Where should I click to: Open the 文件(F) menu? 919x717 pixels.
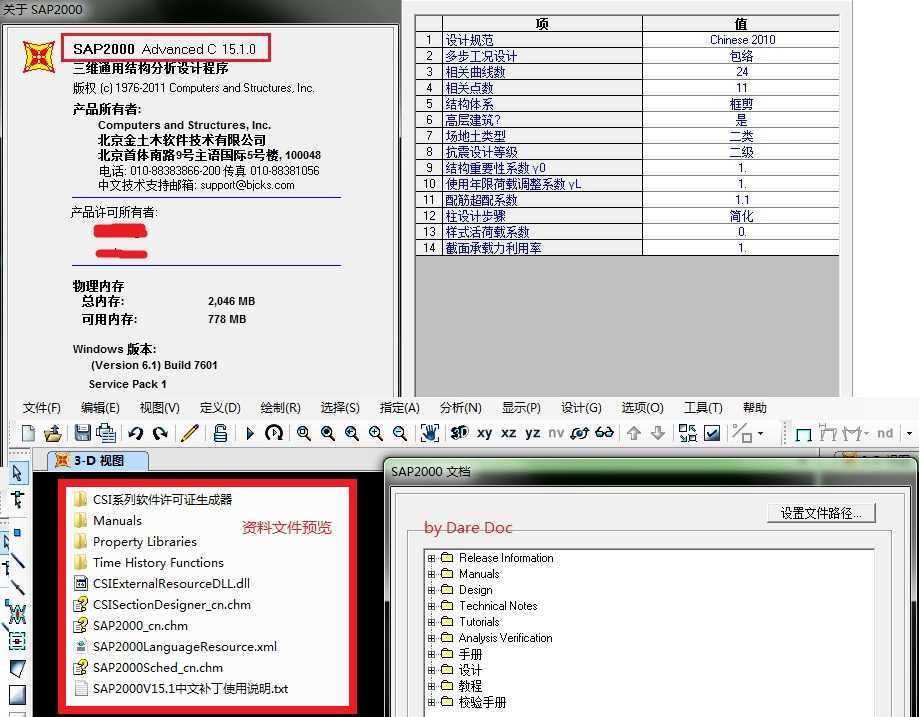pyautogui.click(x=42, y=407)
